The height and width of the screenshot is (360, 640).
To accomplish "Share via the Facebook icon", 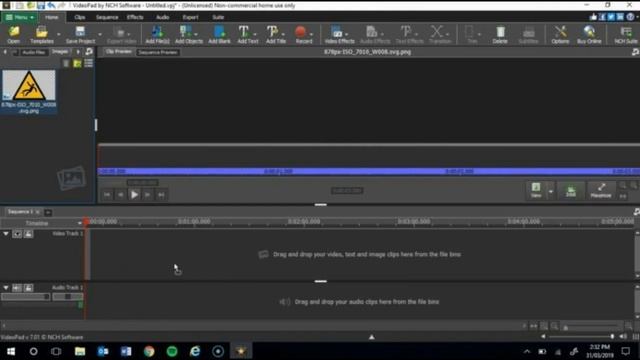I will point(602,17).
